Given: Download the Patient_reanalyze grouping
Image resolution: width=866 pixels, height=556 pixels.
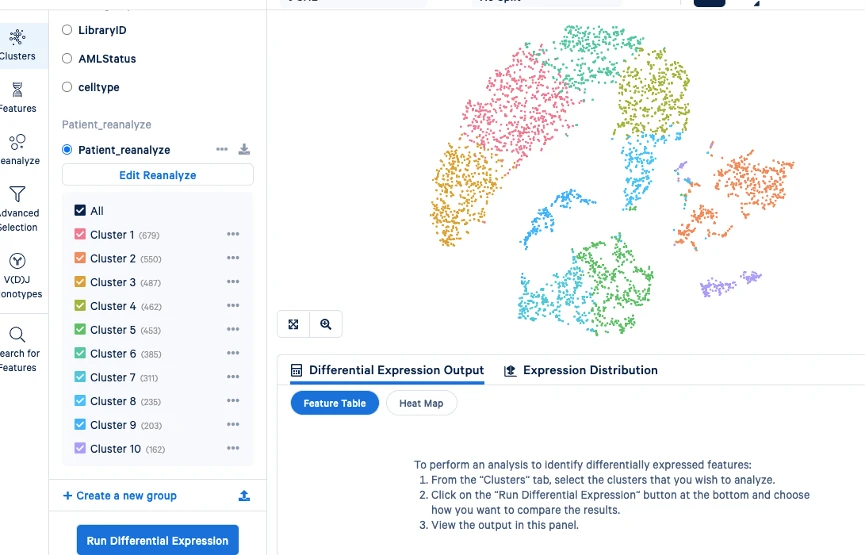Looking at the screenshot, I should [244, 150].
